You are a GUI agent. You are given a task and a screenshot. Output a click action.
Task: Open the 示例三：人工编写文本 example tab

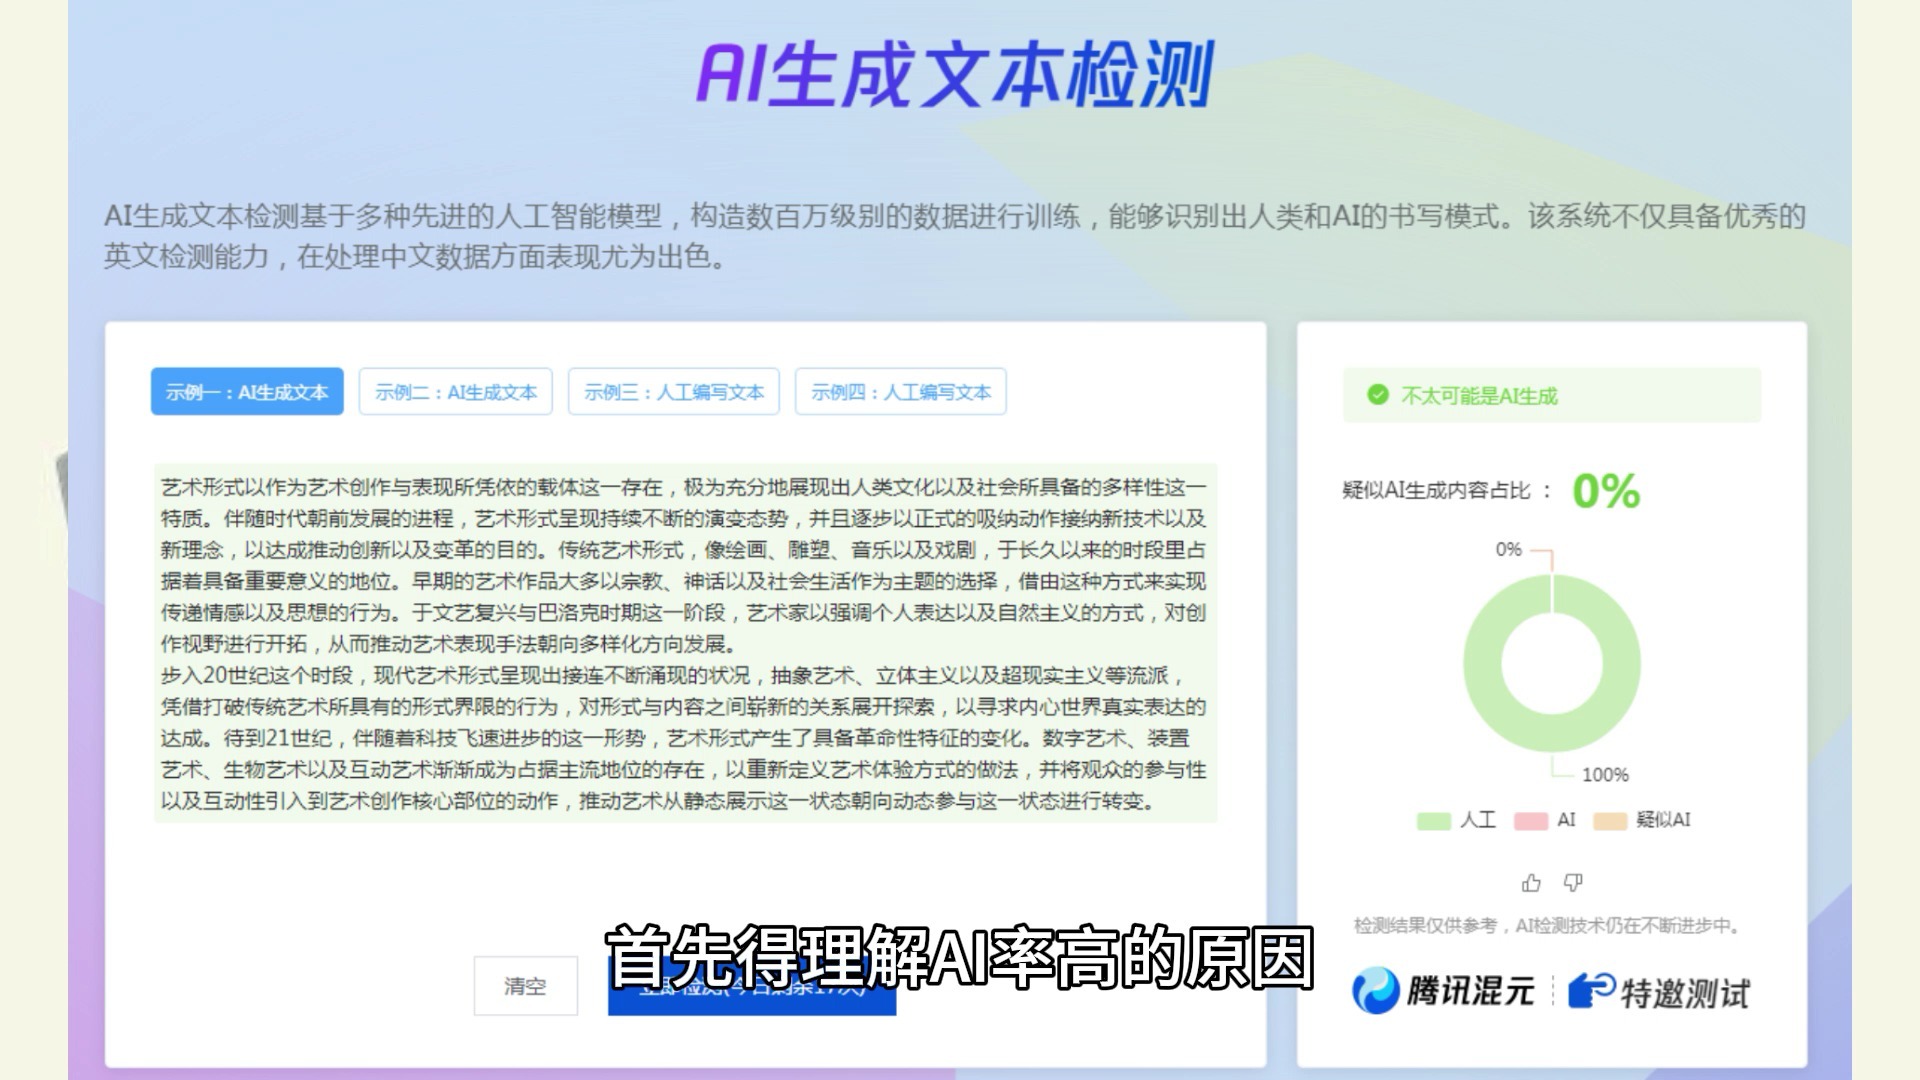[674, 391]
